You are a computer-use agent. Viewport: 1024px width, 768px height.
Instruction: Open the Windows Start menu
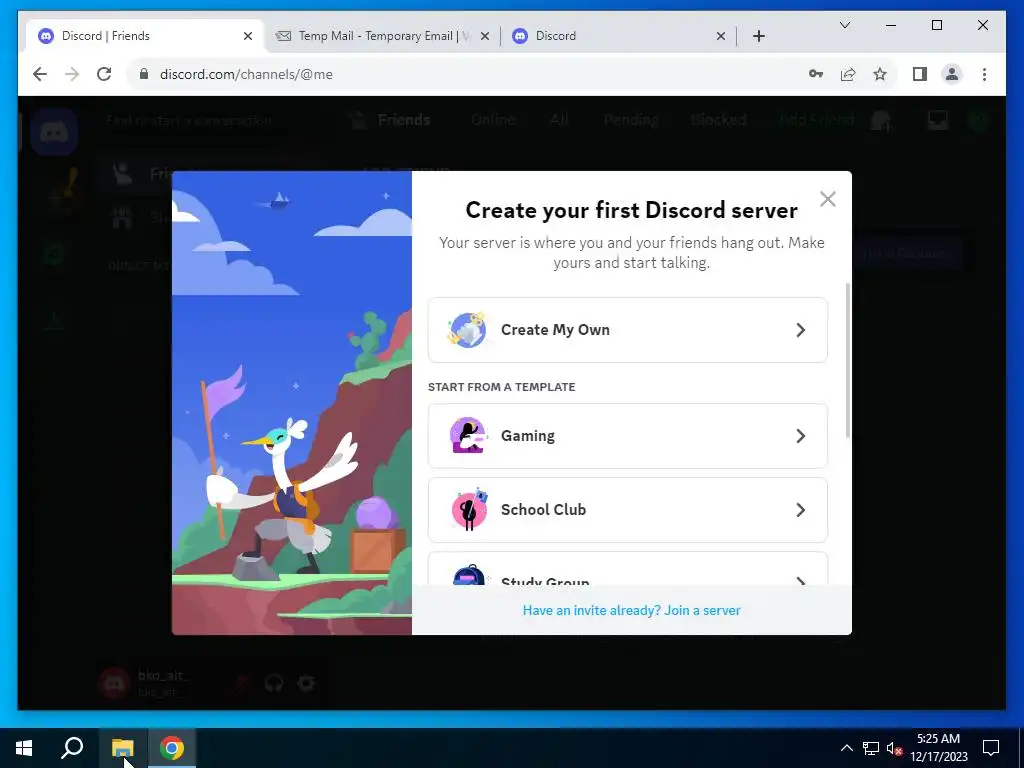(24, 748)
